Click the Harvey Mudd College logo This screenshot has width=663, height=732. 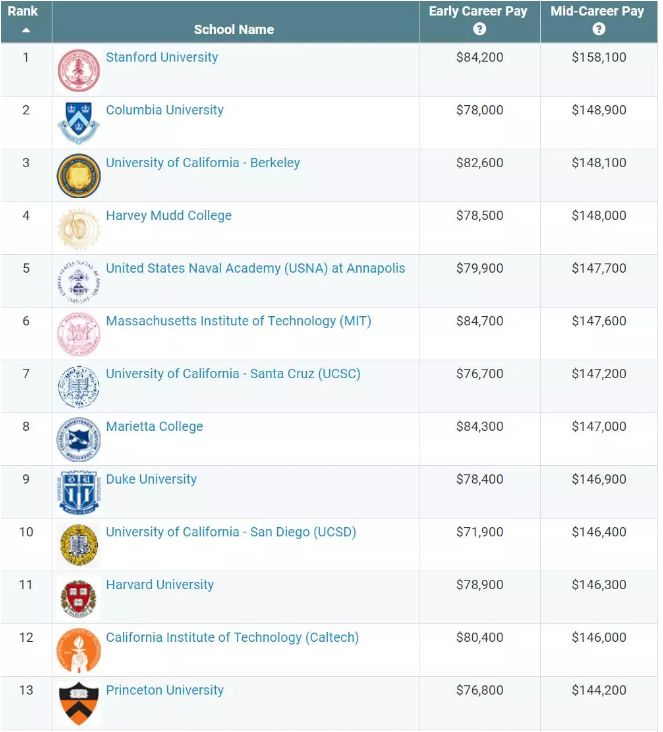78,229
